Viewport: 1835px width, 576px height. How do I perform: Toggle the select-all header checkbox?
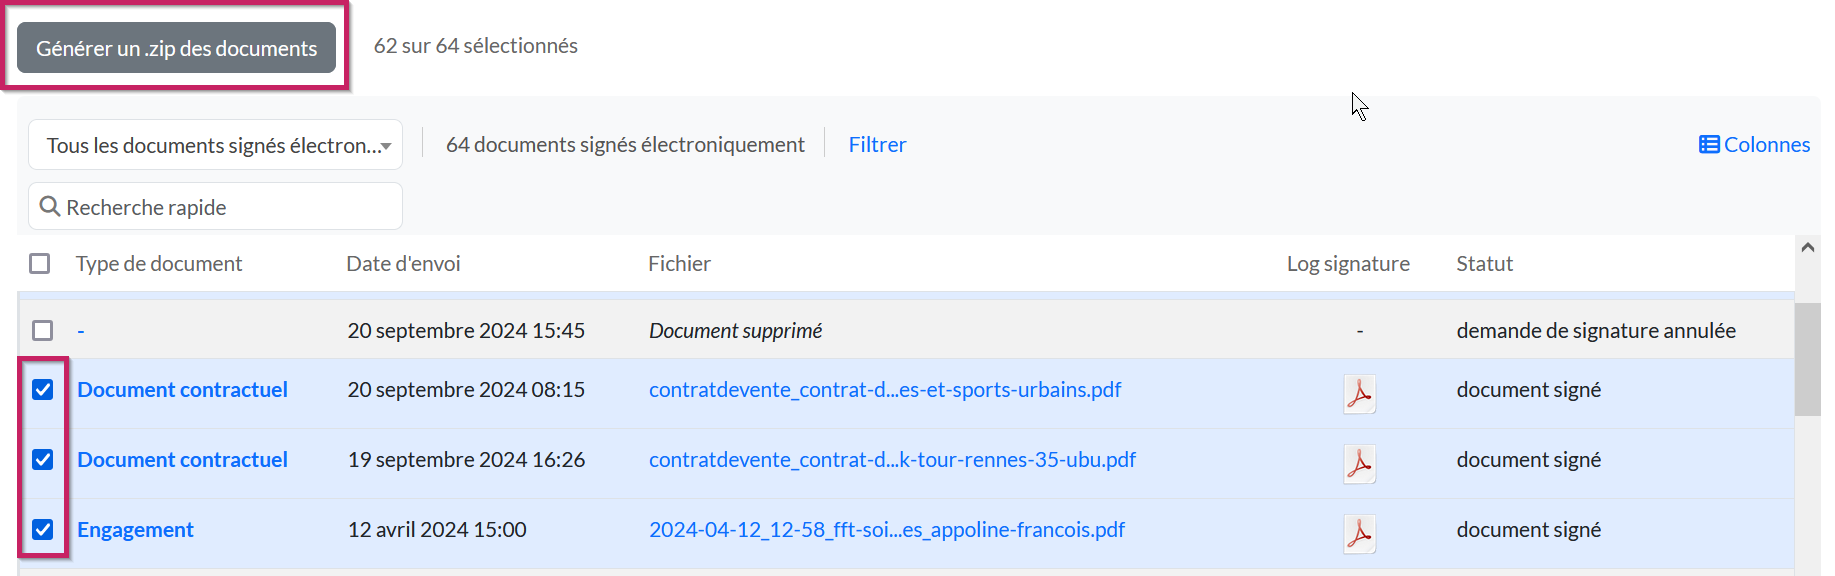(40, 263)
